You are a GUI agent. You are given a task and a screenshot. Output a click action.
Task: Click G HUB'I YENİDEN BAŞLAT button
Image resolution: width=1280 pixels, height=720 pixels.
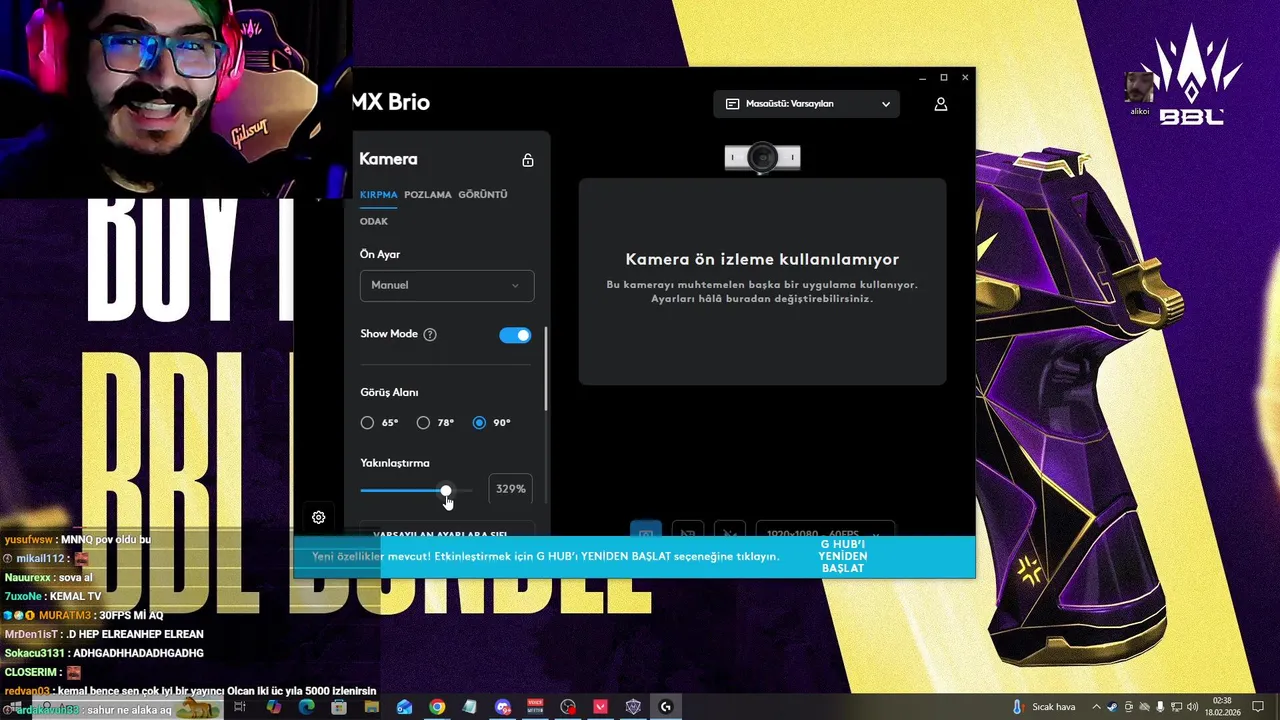tap(843, 556)
